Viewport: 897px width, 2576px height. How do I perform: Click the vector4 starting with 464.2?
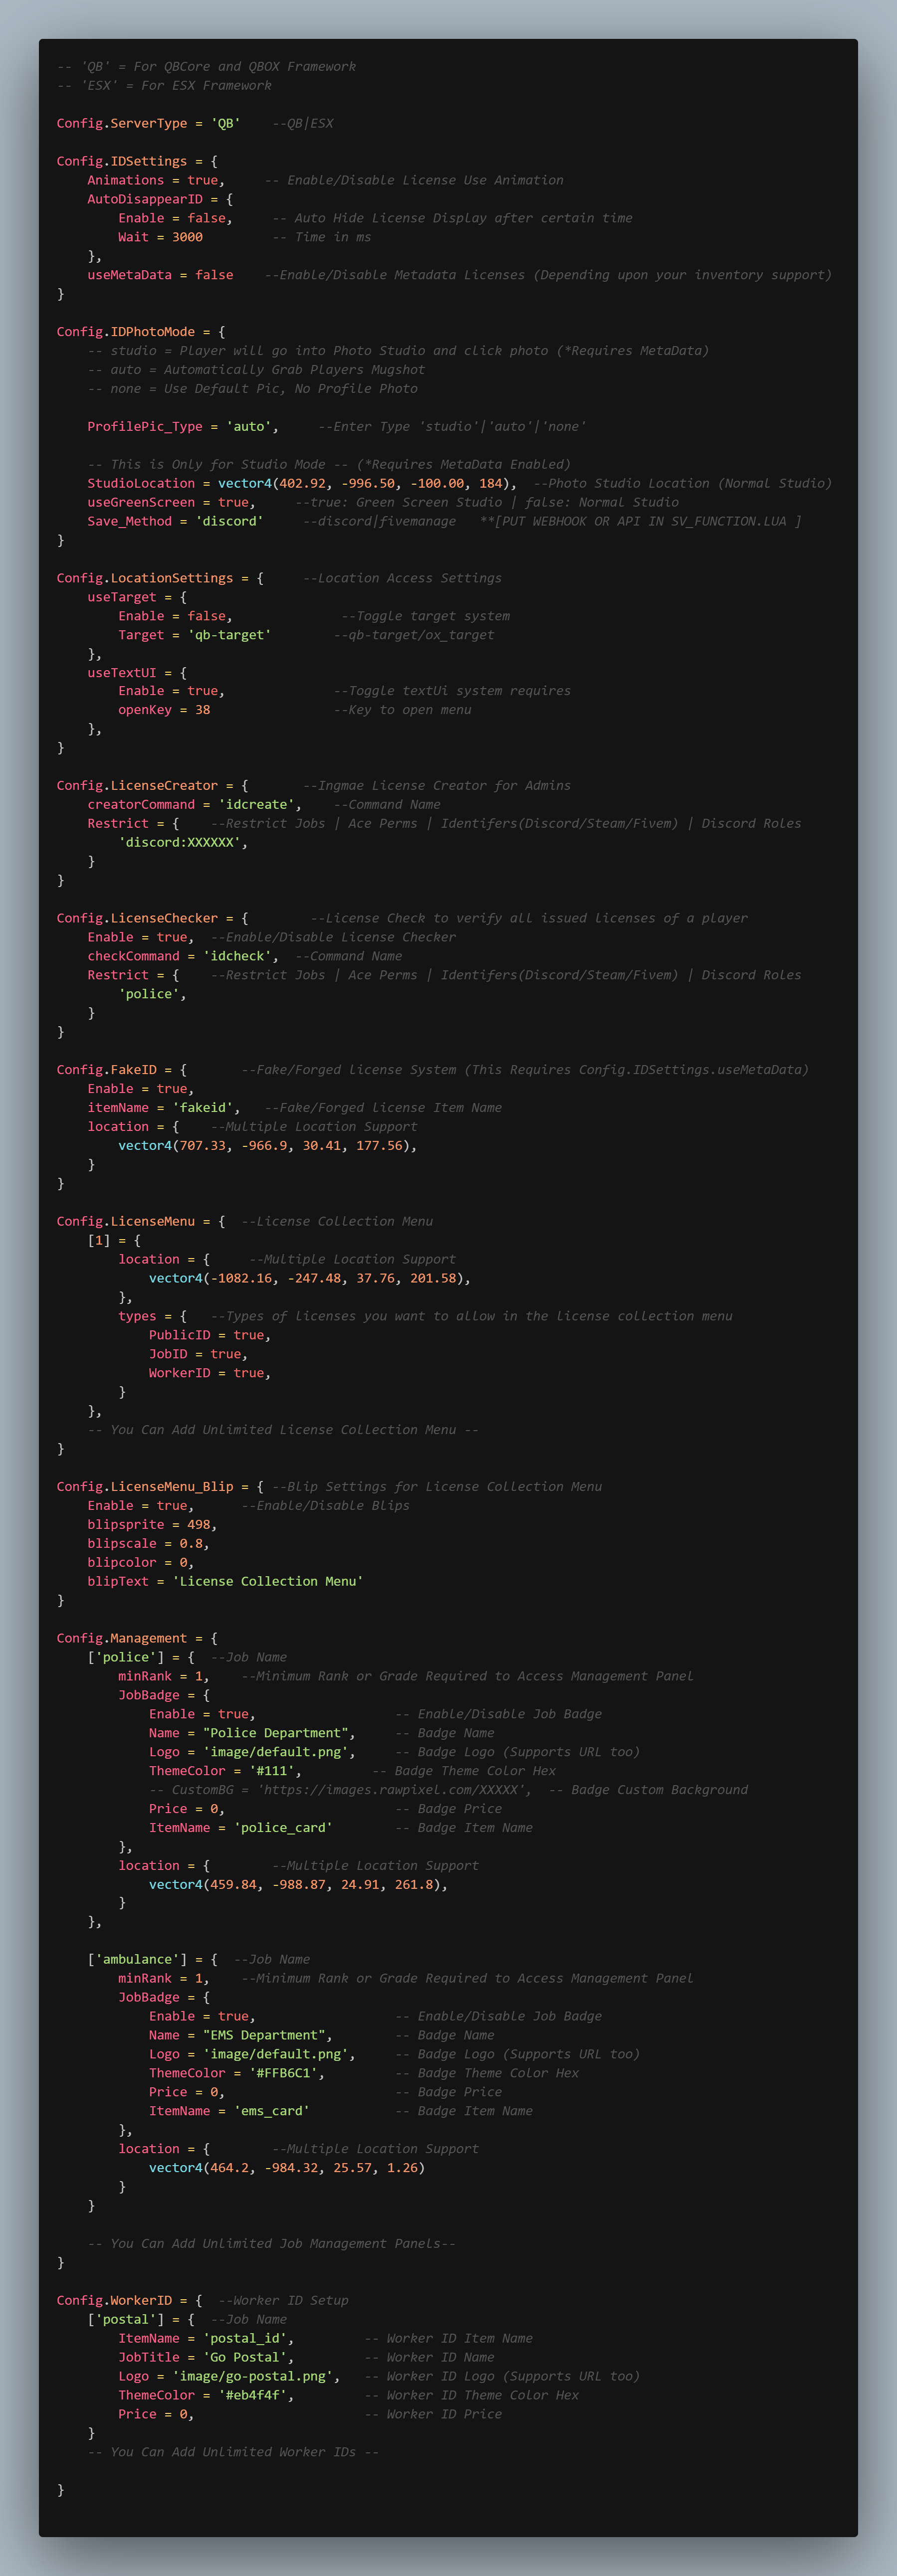tap(287, 2169)
